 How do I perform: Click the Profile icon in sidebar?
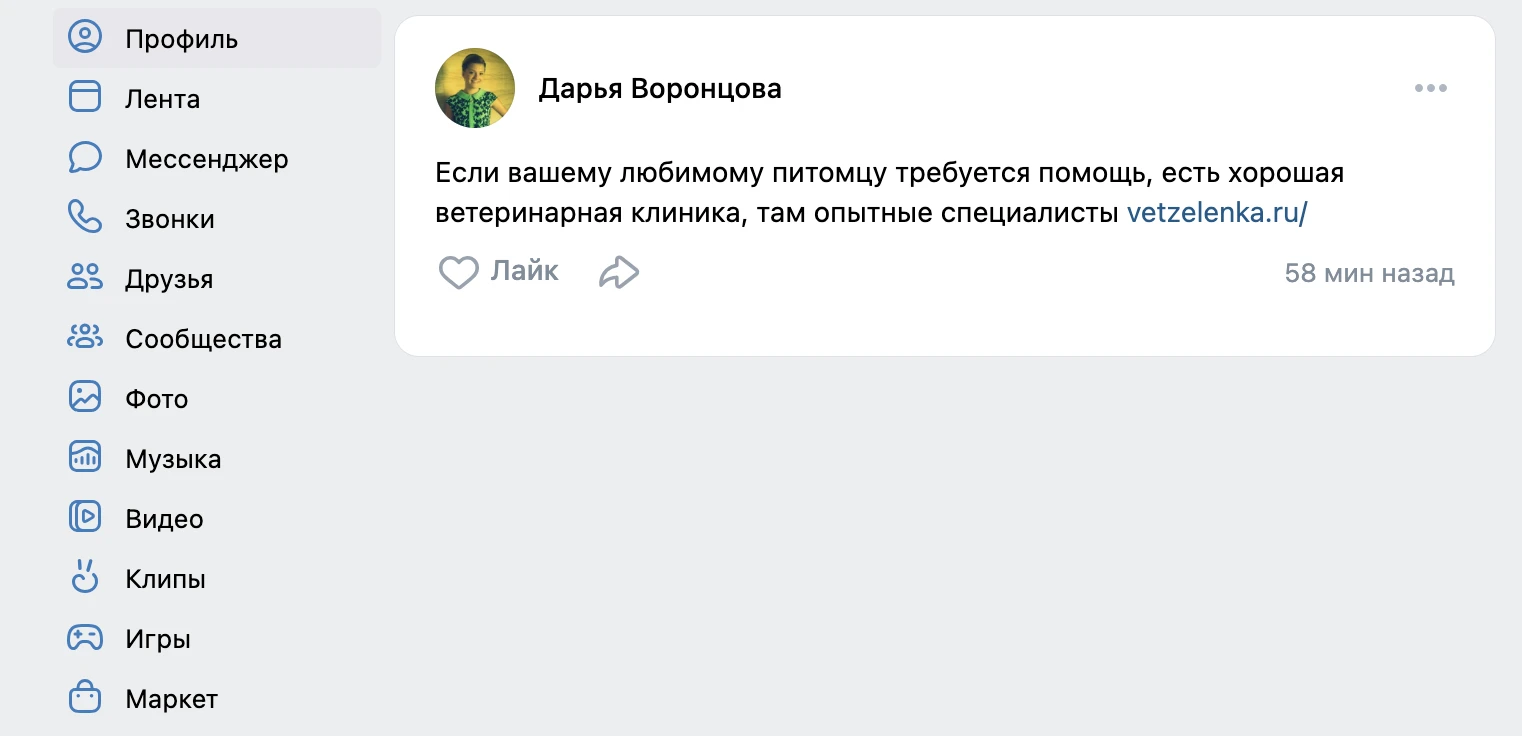coord(85,38)
